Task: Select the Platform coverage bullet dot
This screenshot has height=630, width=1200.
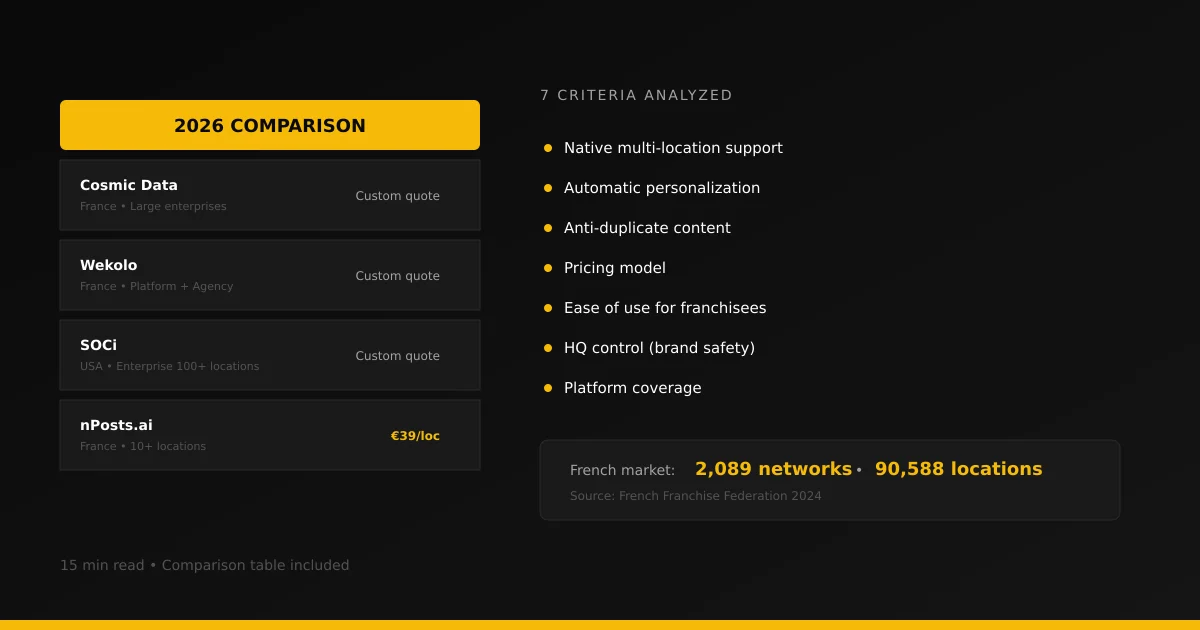Action: 547,387
